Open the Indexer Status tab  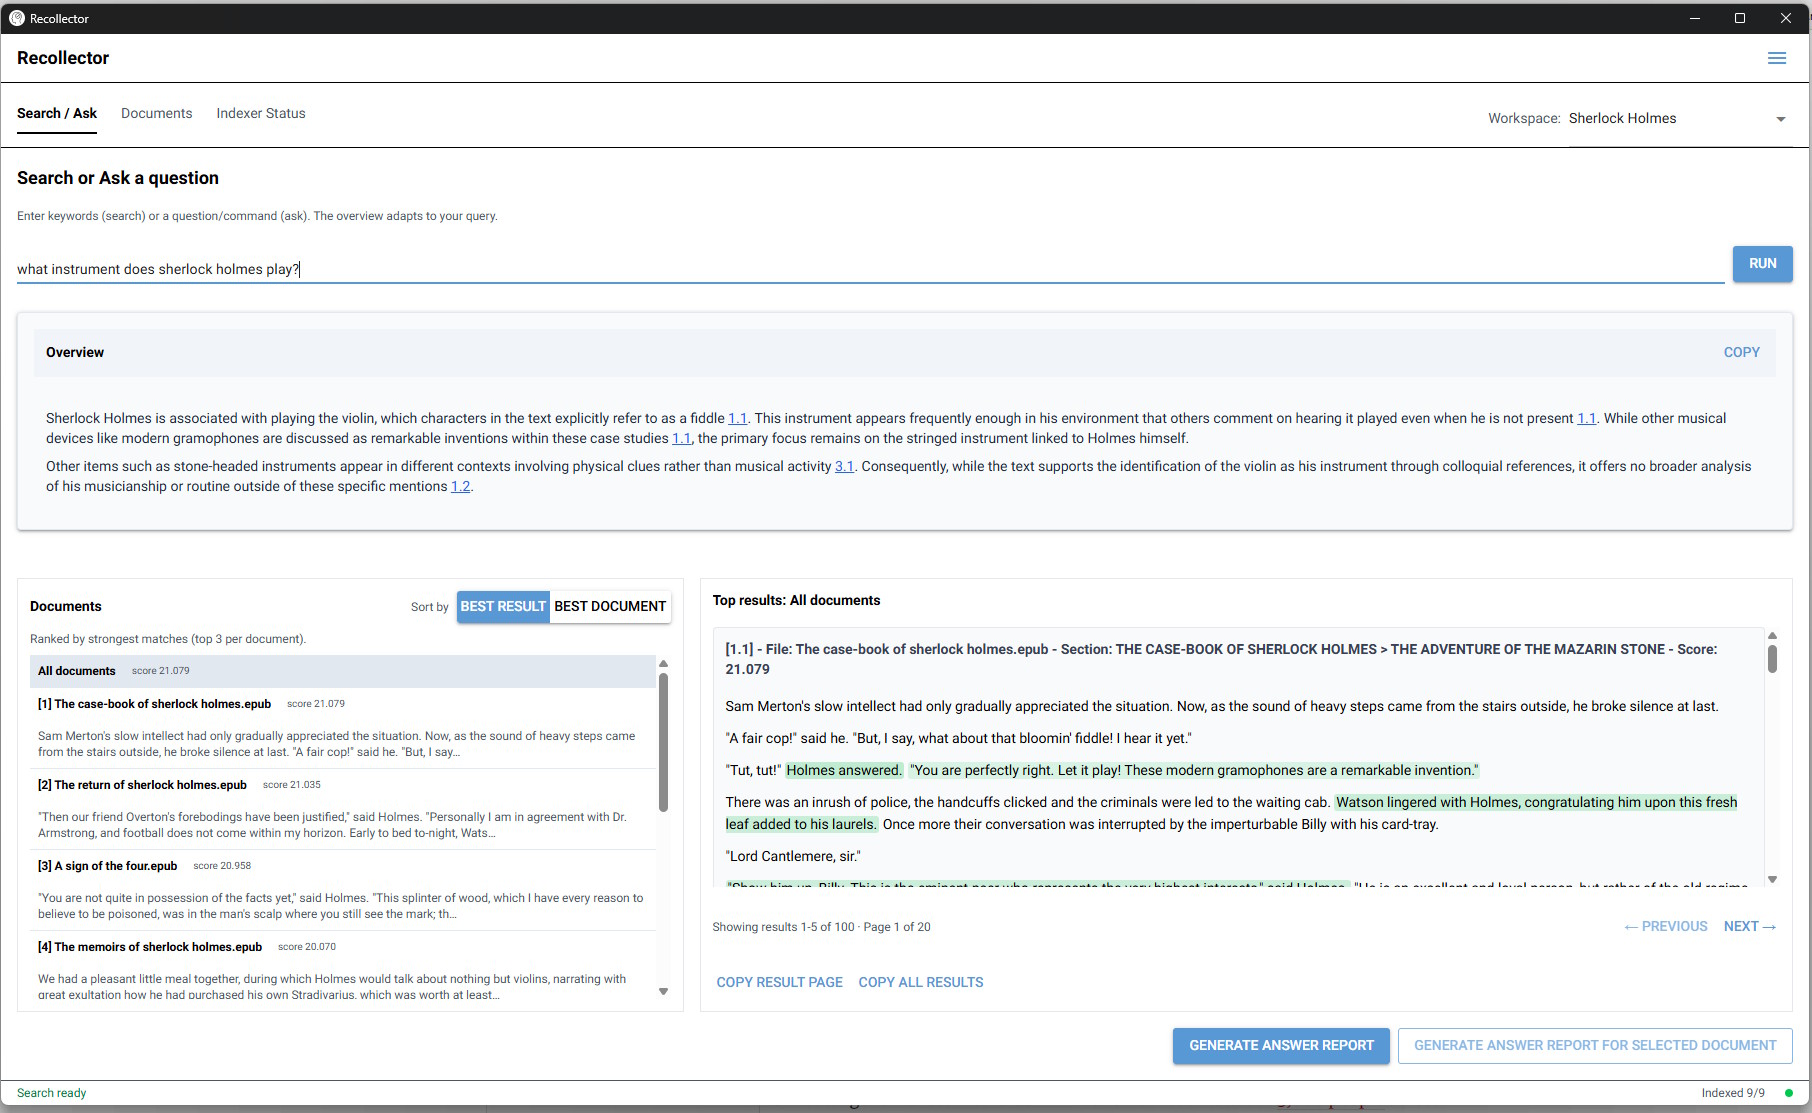261,113
